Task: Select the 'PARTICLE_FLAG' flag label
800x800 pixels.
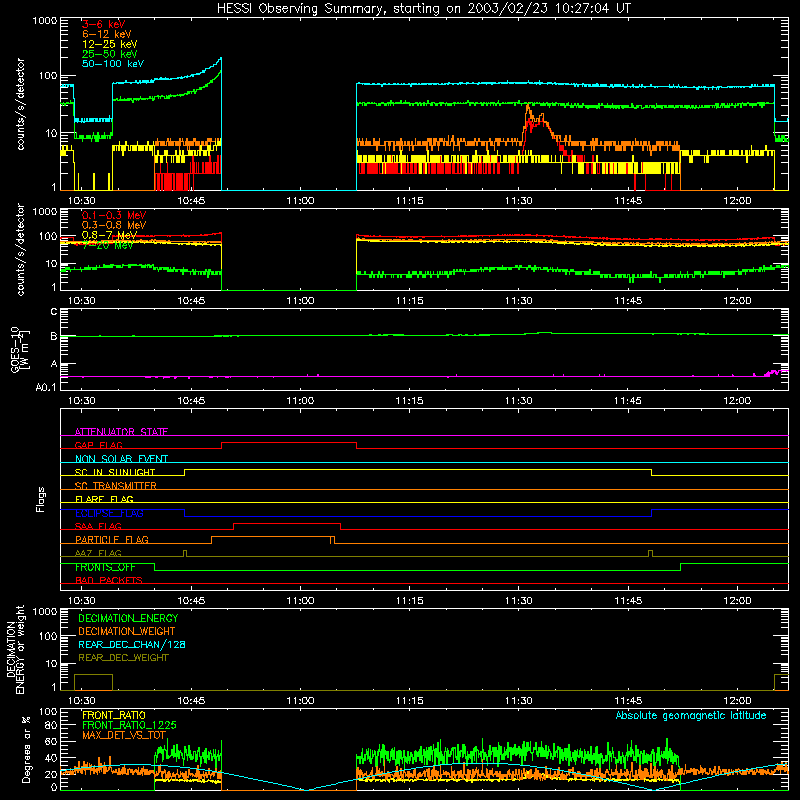Action: (x=112, y=539)
